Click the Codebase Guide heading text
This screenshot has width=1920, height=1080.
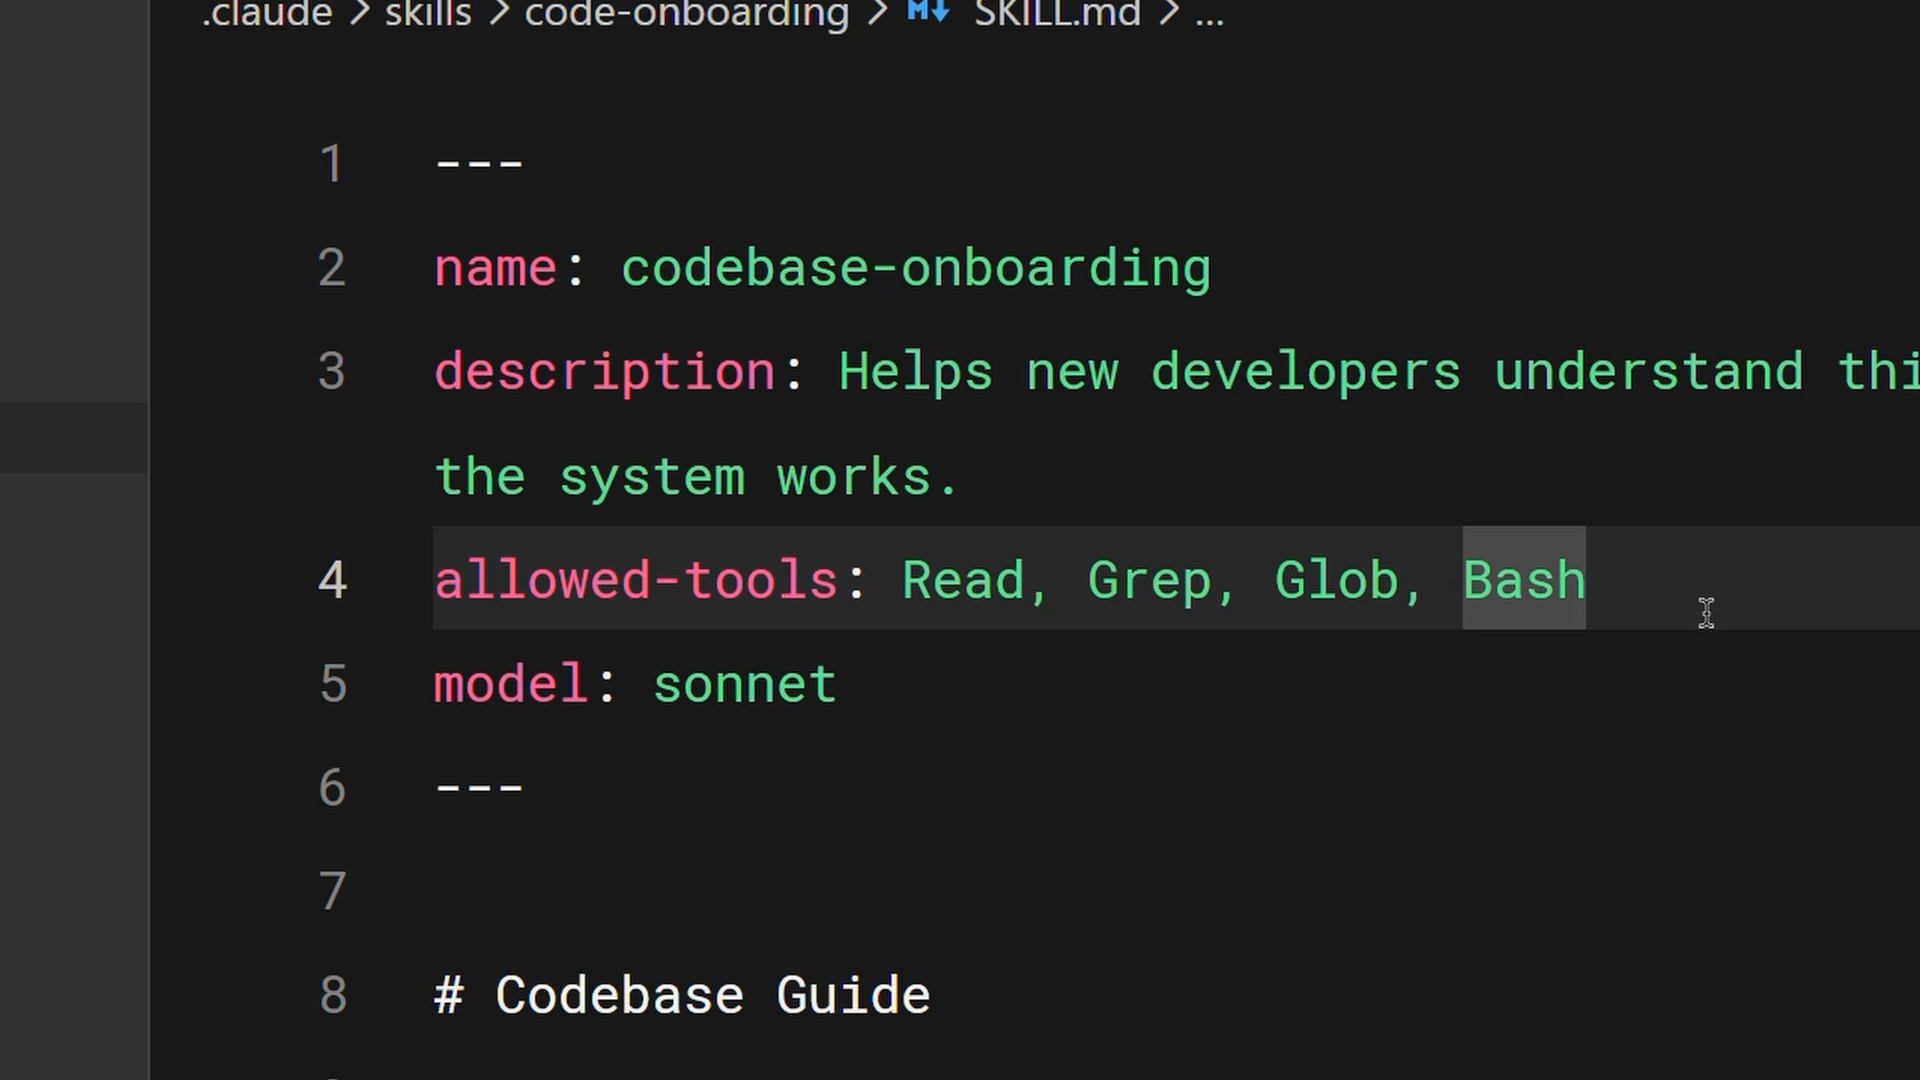[712, 995]
